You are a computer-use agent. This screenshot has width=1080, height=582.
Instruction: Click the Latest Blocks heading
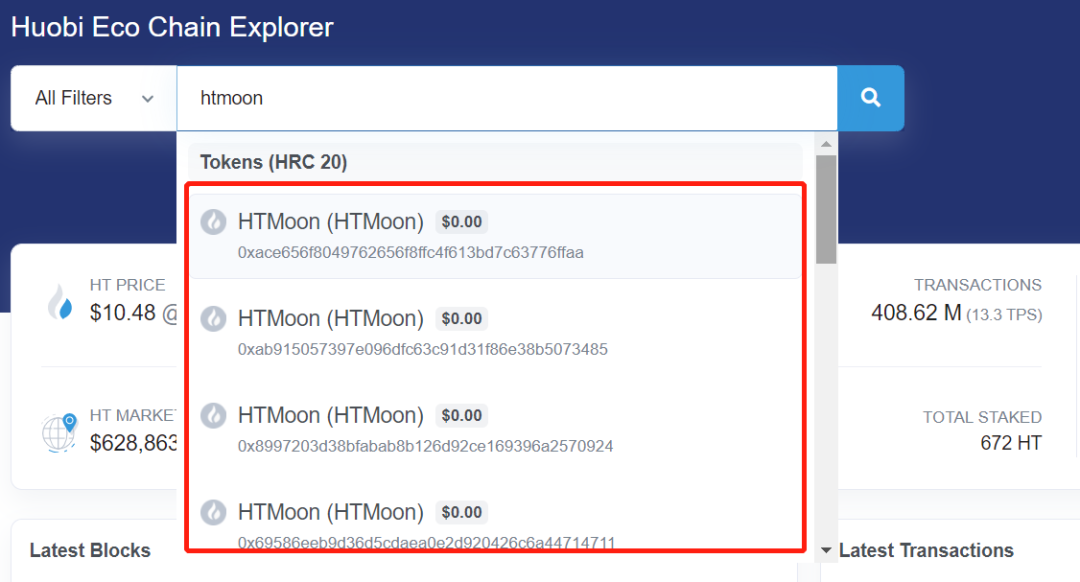(90, 550)
